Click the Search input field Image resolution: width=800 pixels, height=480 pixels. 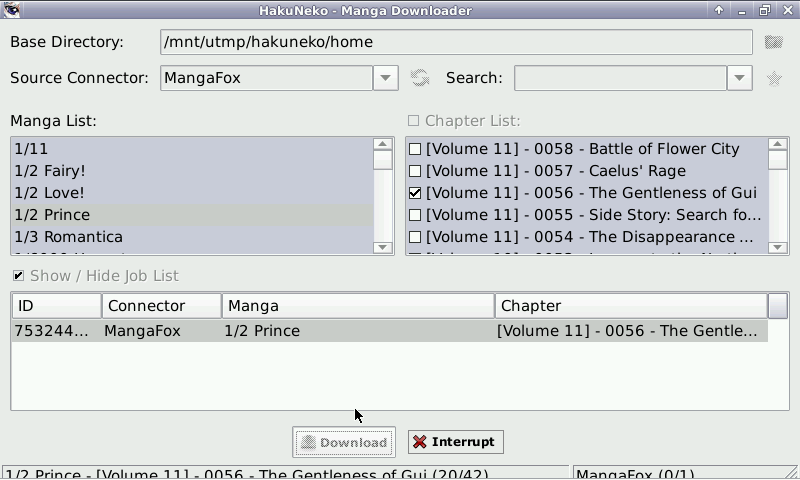(x=620, y=78)
